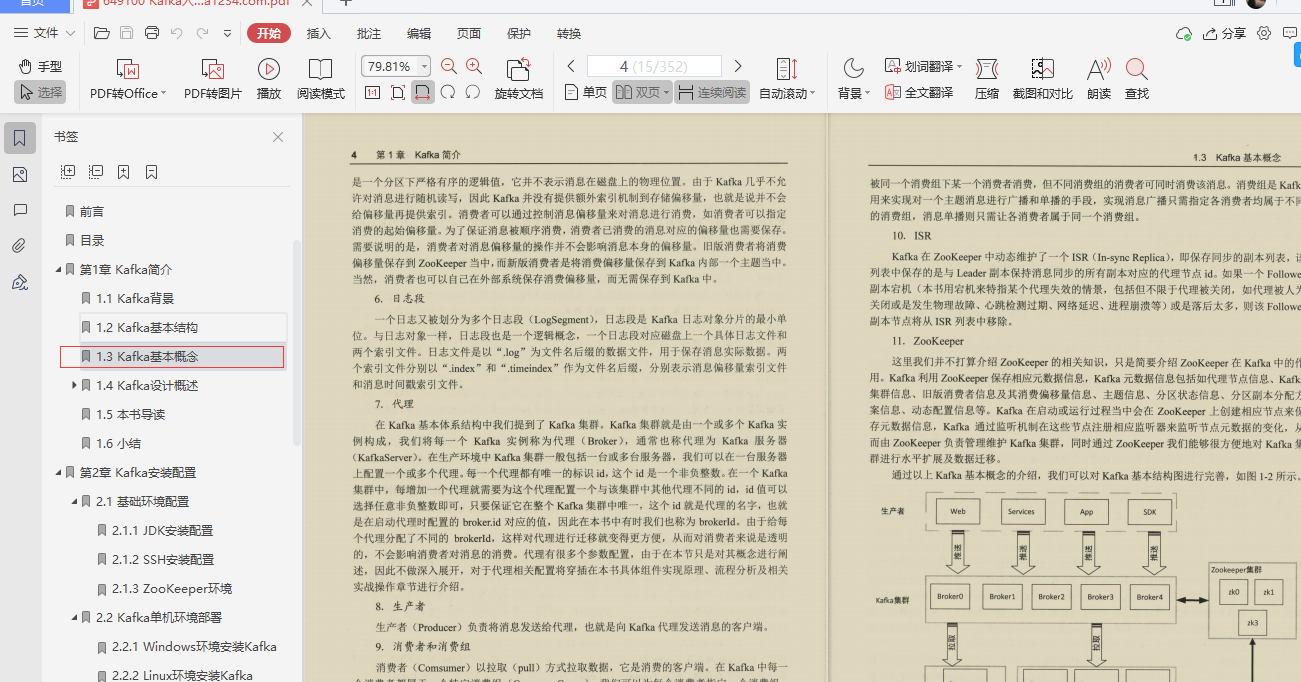Start slideshow with 播放 button
This screenshot has height=682, width=1301.
click(269, 79)
